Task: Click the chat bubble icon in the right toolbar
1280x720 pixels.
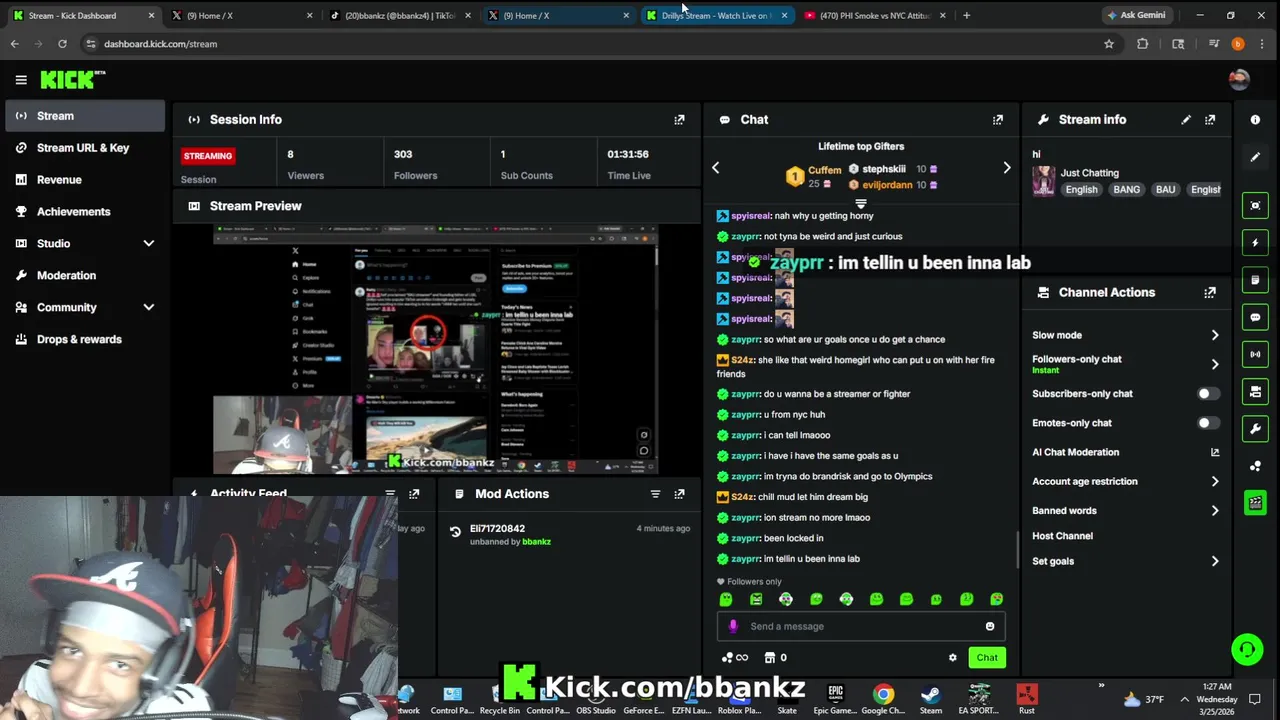Action: pos(1255,317)
